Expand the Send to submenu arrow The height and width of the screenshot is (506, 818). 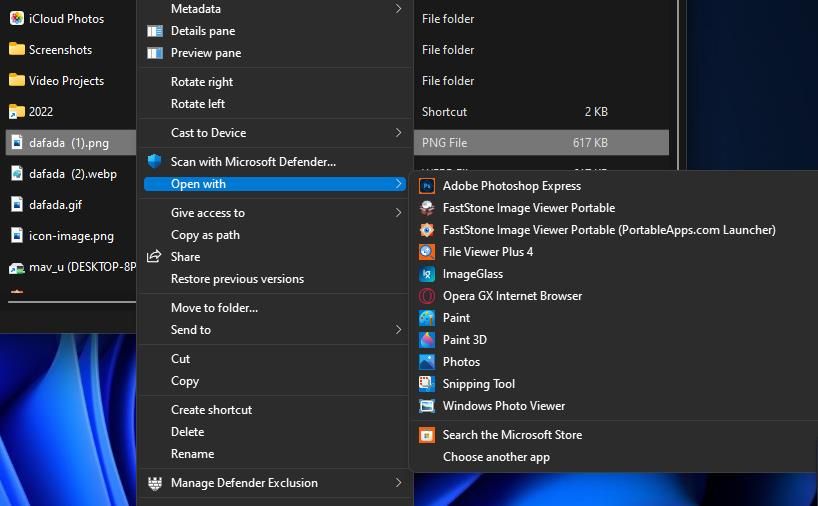coord(398,330)
